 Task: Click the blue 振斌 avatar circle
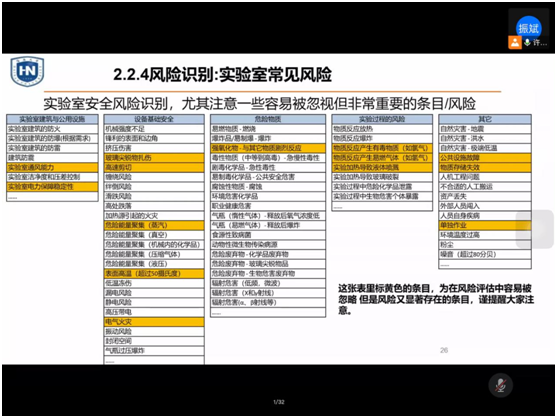point(529,28)
